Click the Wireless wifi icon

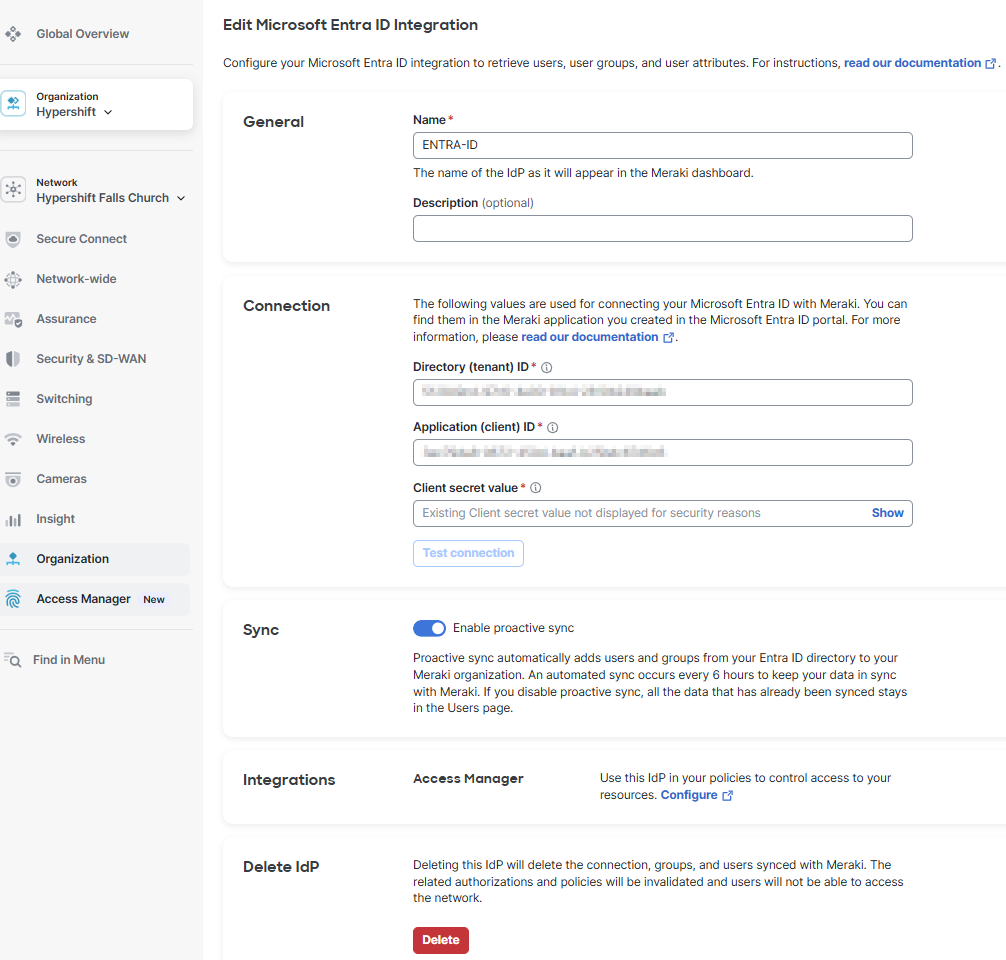13,439
